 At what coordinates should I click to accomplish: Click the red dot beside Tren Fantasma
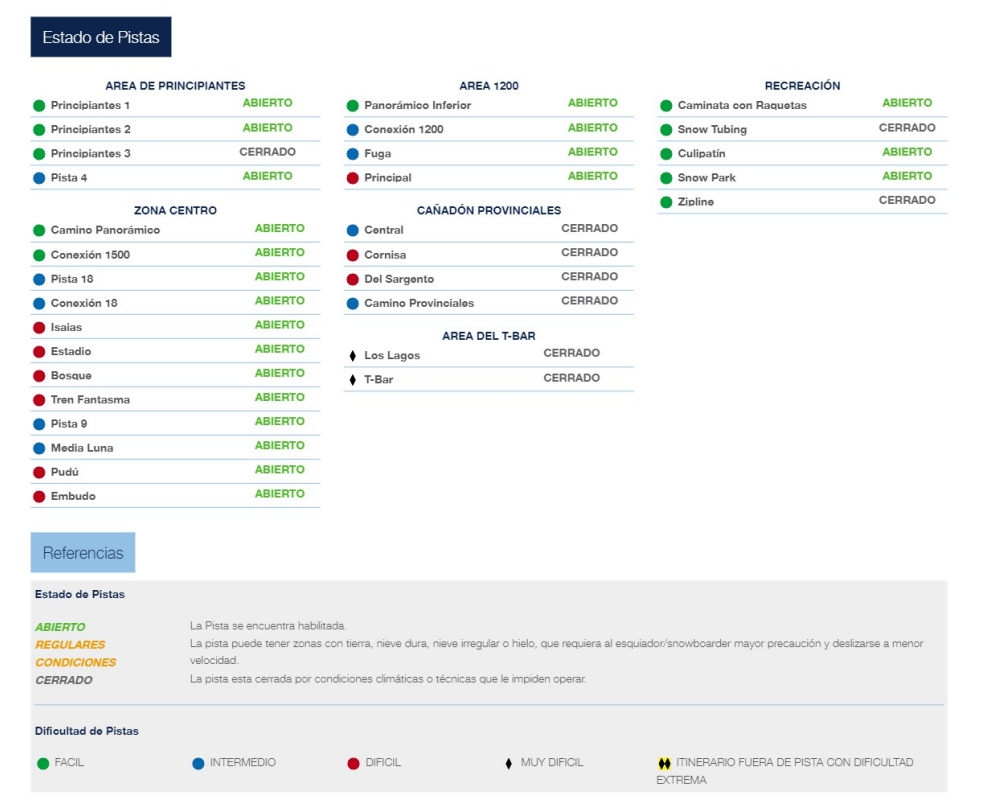(x=39, y=401)
